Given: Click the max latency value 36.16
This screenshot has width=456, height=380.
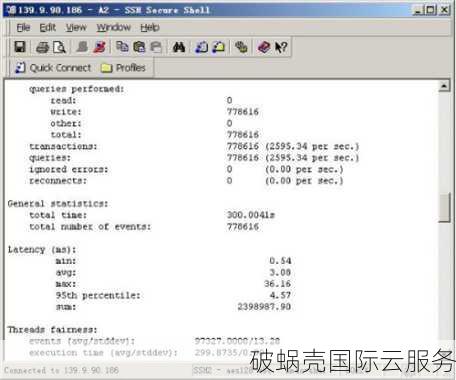Looking at the screenshot, I should [x=278, y=284].
